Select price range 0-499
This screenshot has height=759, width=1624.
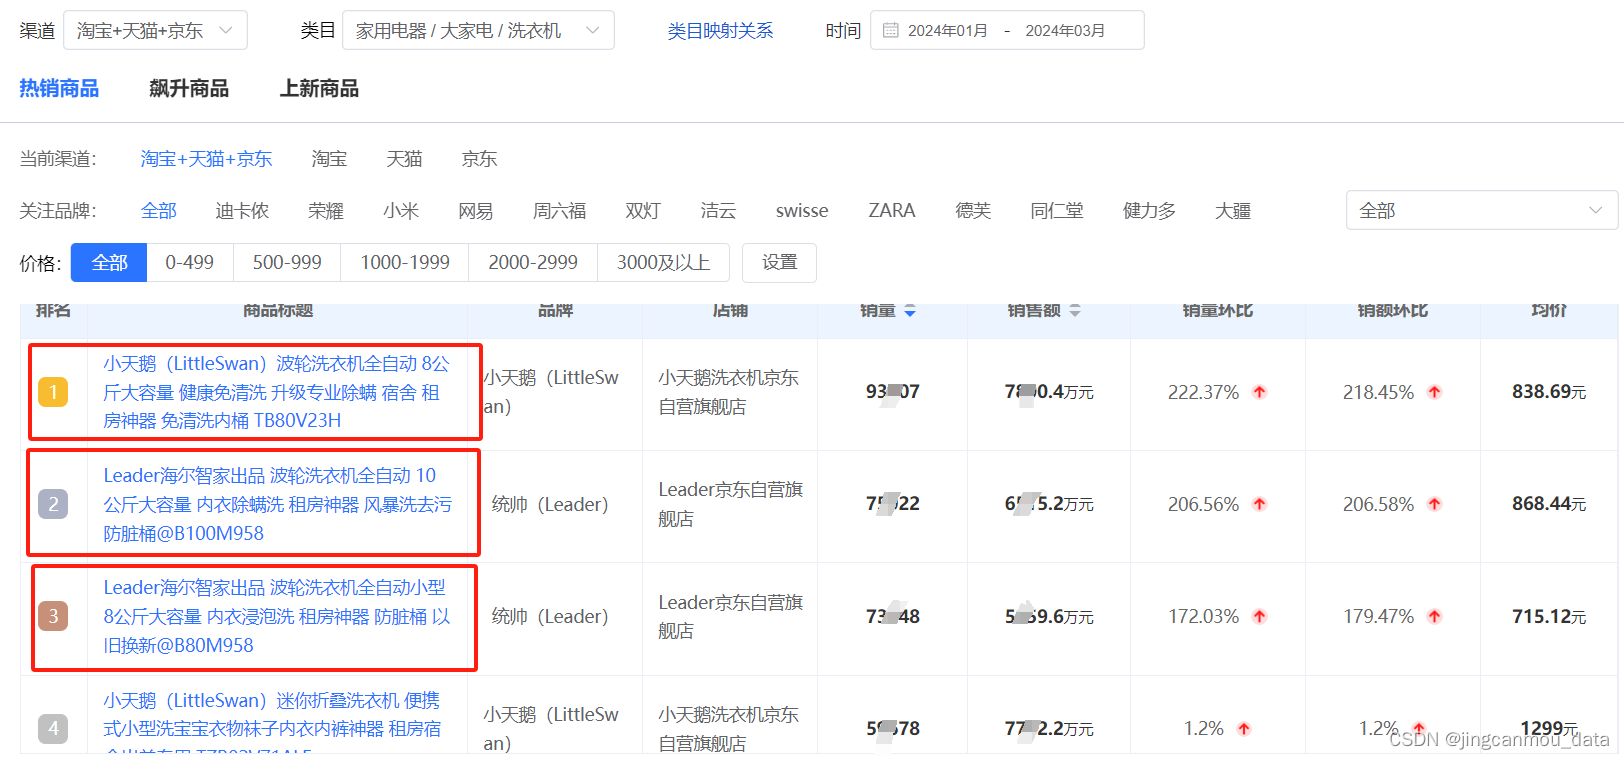(x=190, y=263)
